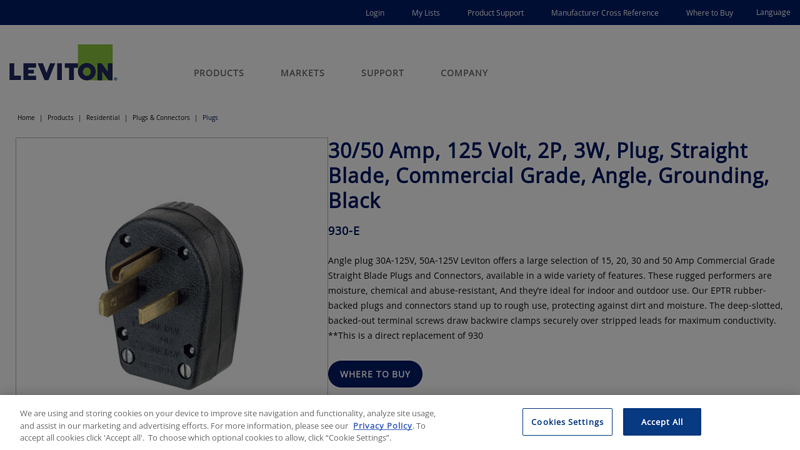Open the Login link
The image size is (800, 450).
pos(374,13)
